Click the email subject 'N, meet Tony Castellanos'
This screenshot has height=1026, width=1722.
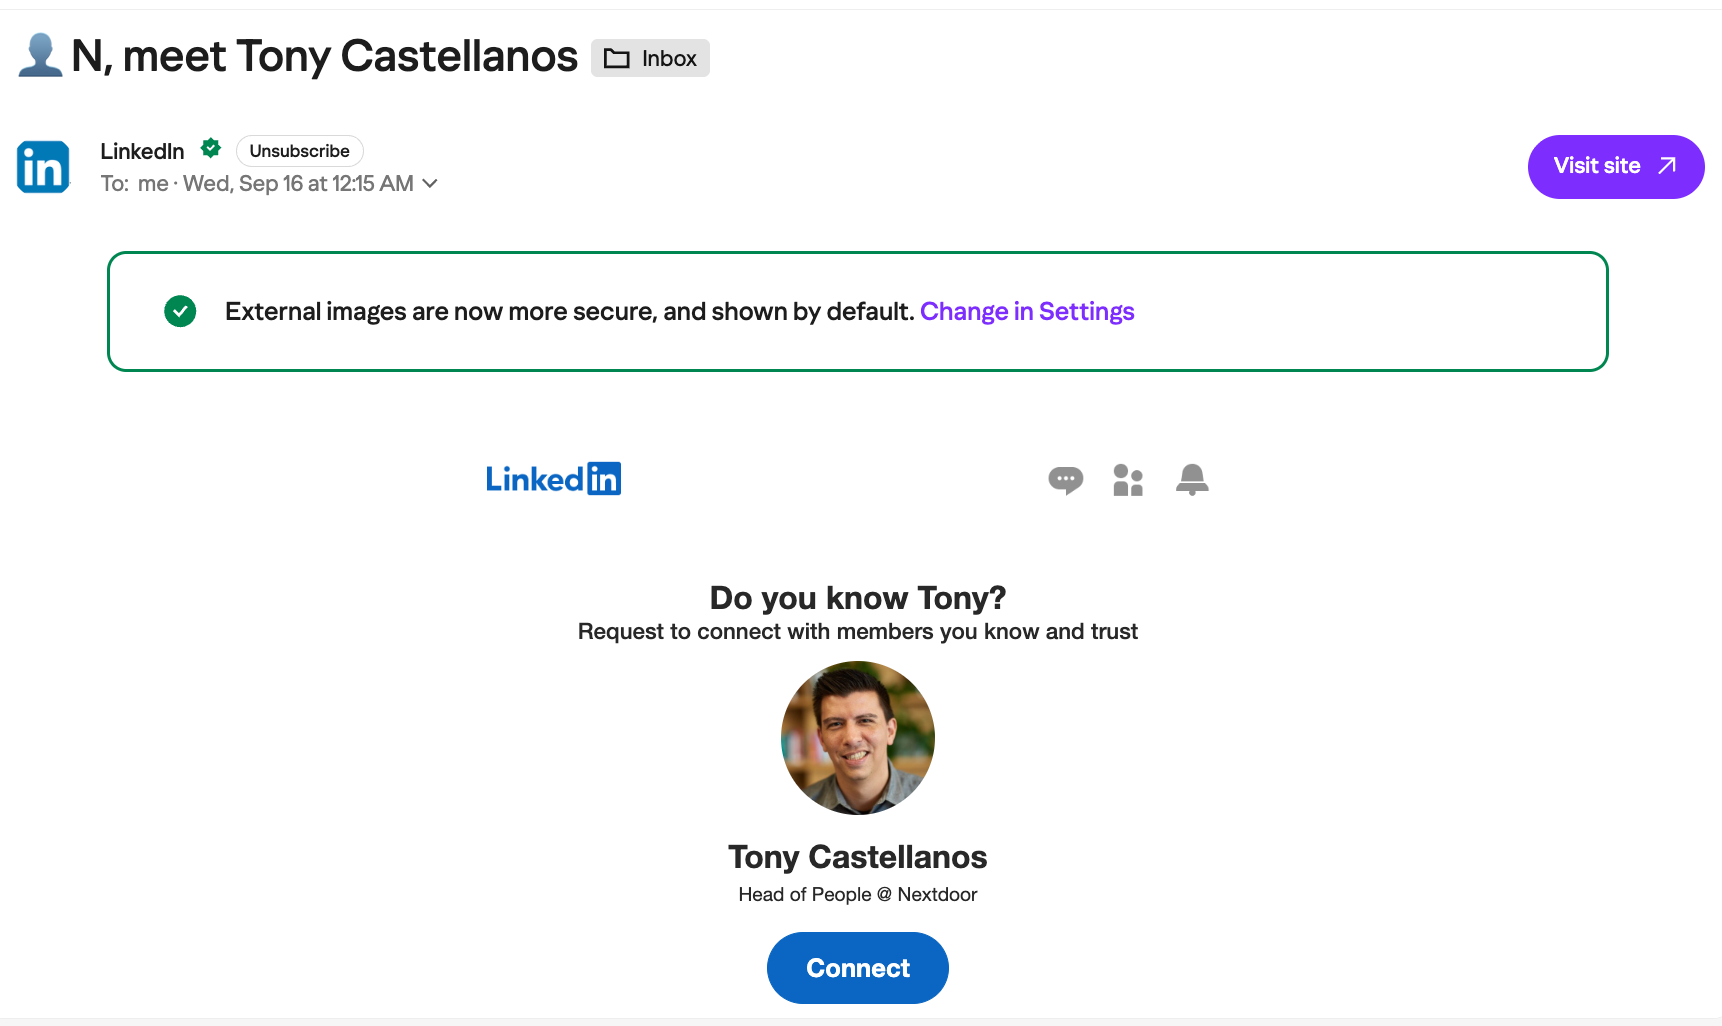(325, 56)
